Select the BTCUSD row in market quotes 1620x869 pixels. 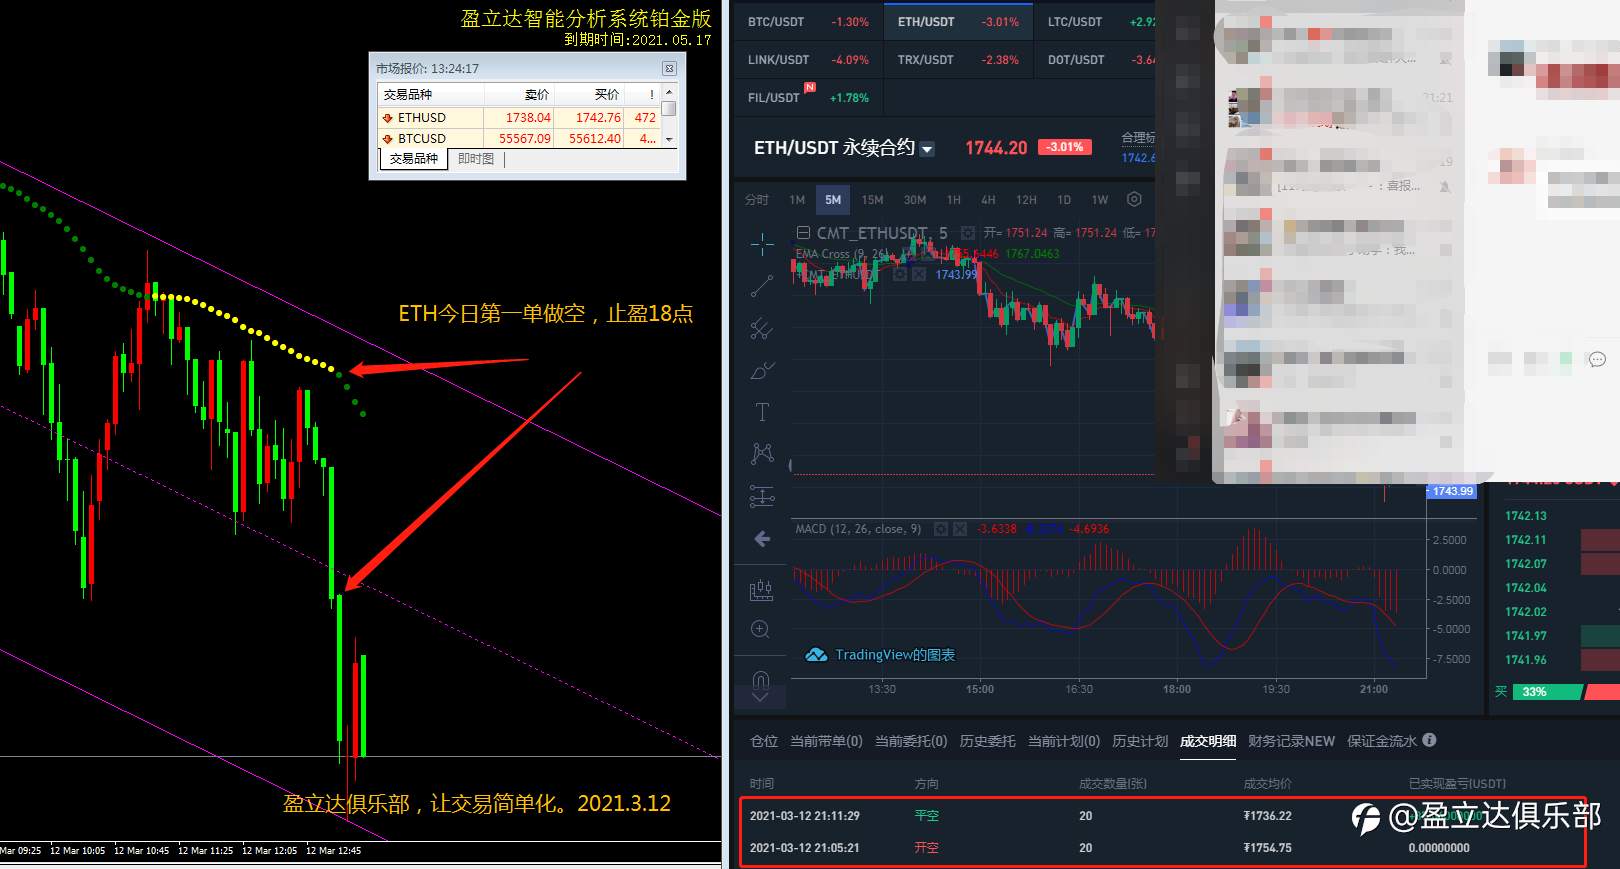[519, 139]
